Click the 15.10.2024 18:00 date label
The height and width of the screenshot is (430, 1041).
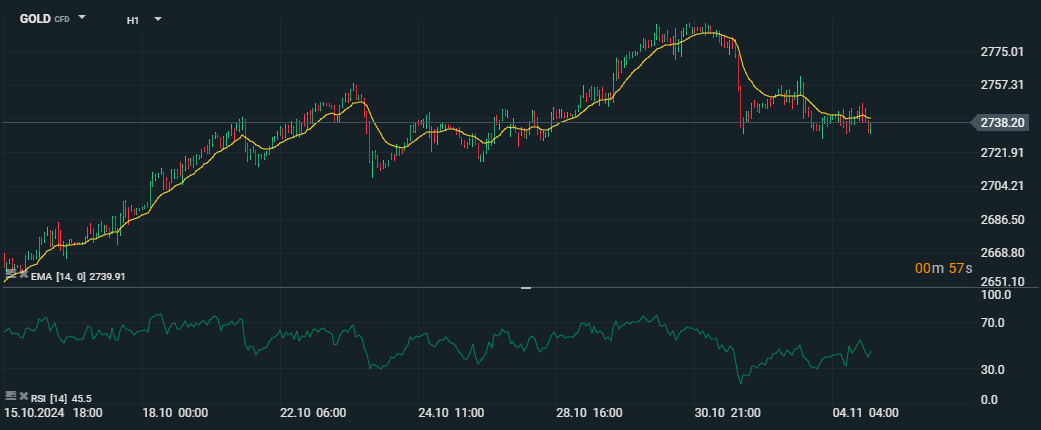pyautogui.click(x=53, y=412)
